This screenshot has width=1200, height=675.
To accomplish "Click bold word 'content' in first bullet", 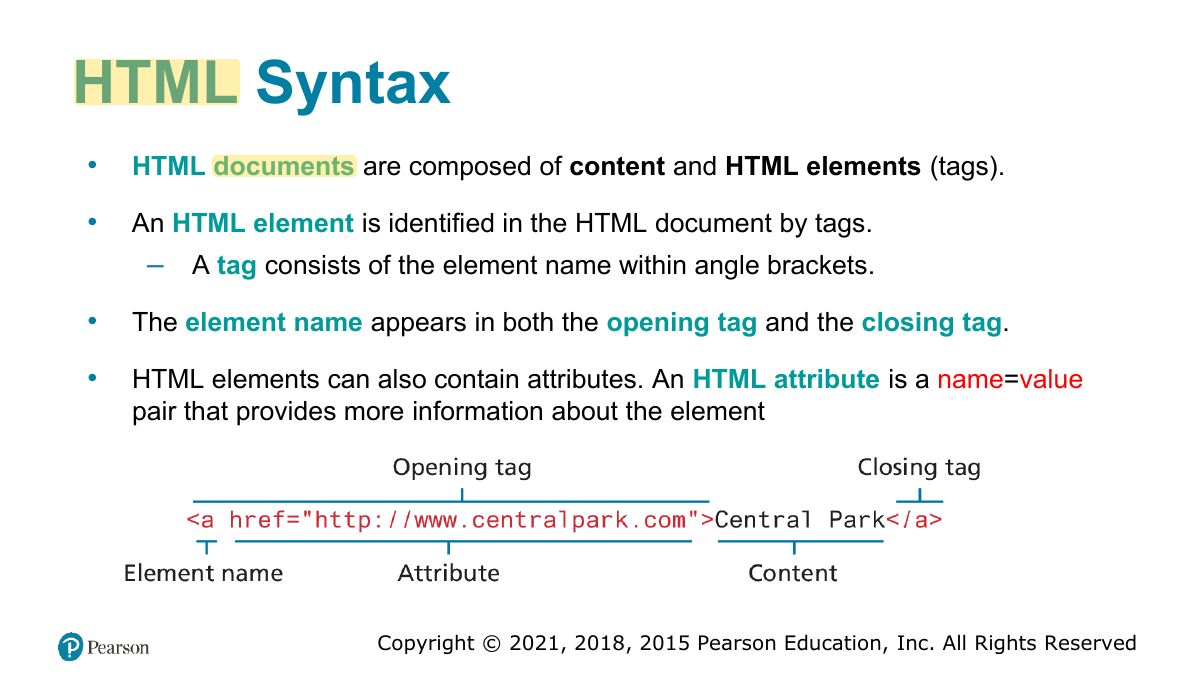I will click(617, 166).
